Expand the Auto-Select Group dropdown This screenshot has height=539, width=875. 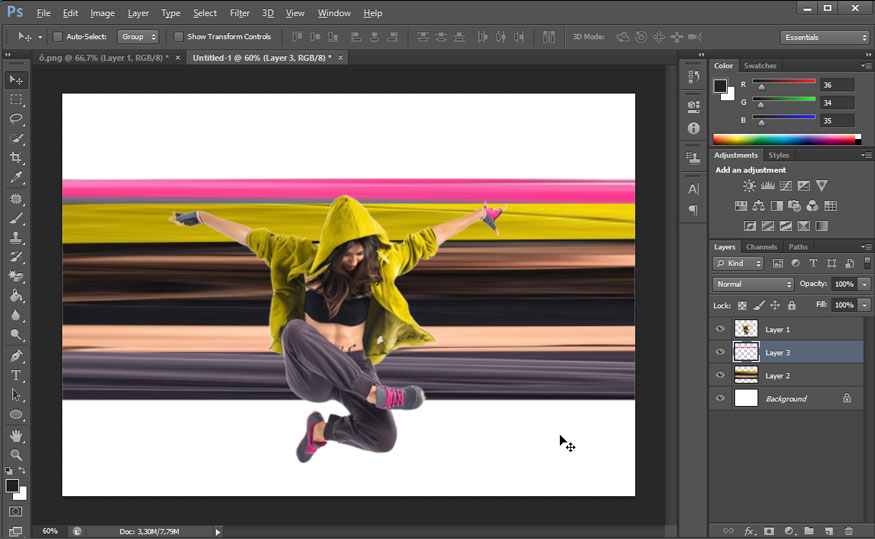138,37
